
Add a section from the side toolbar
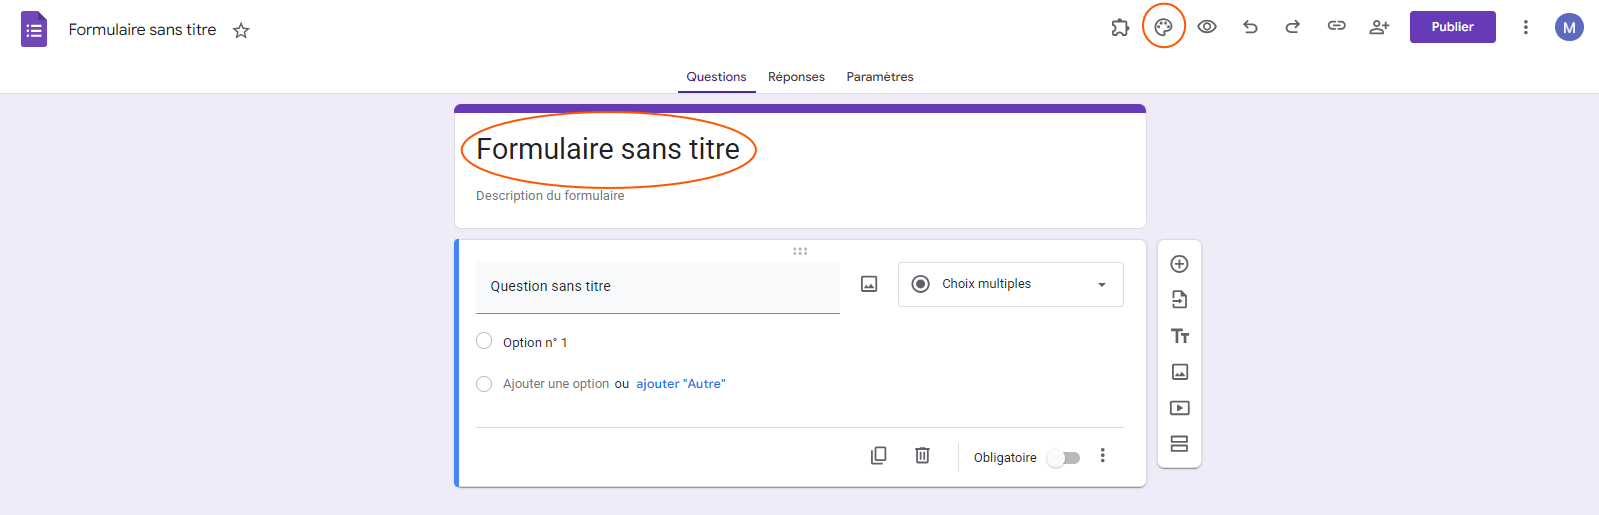[1179, 444]
